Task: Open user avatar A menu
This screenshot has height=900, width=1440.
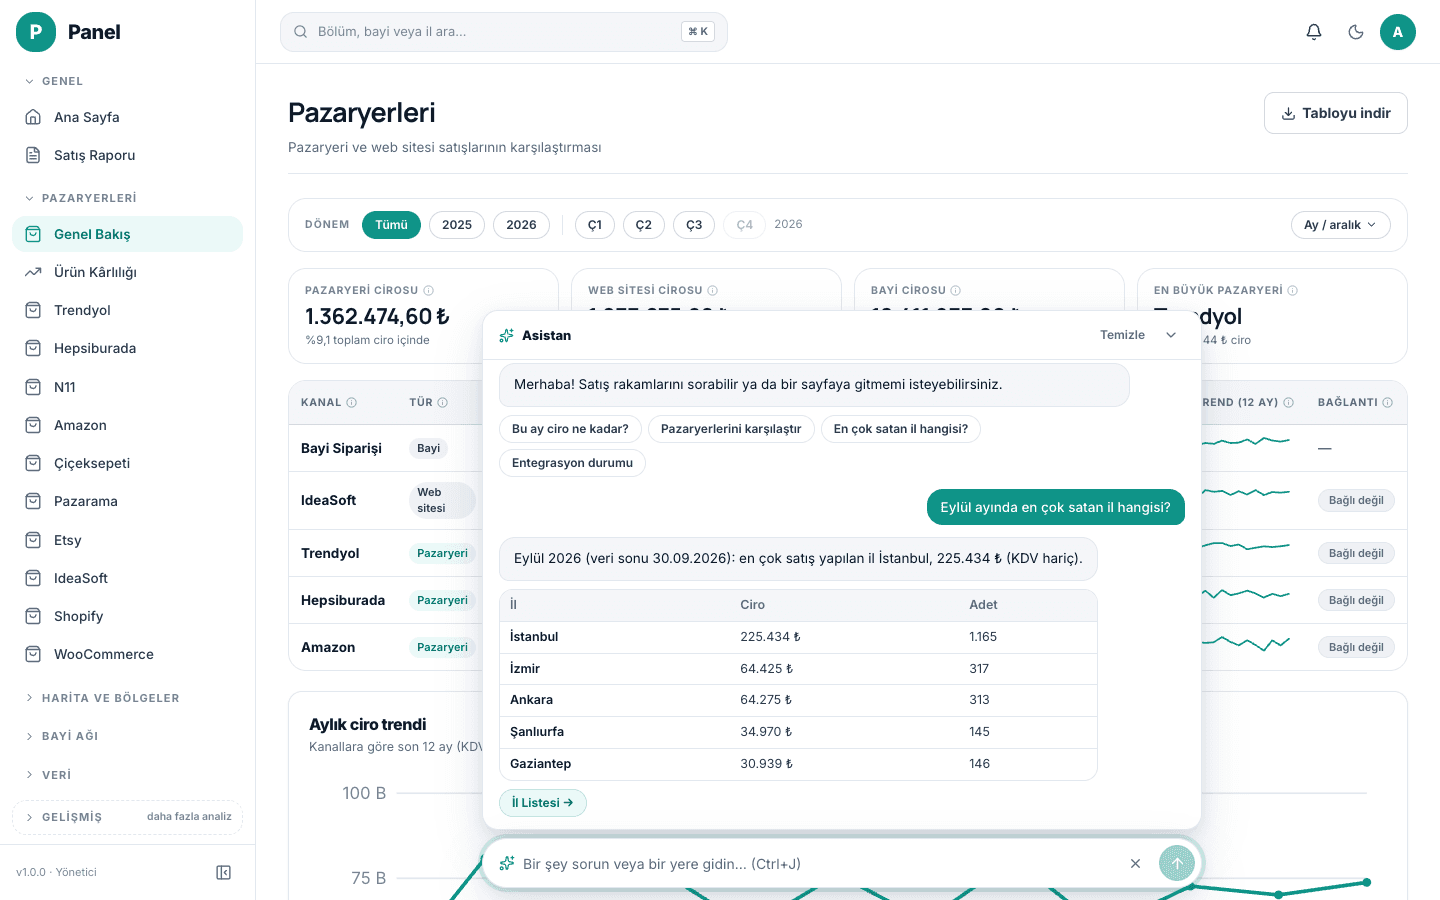Action: click(x=1398, y=32)
